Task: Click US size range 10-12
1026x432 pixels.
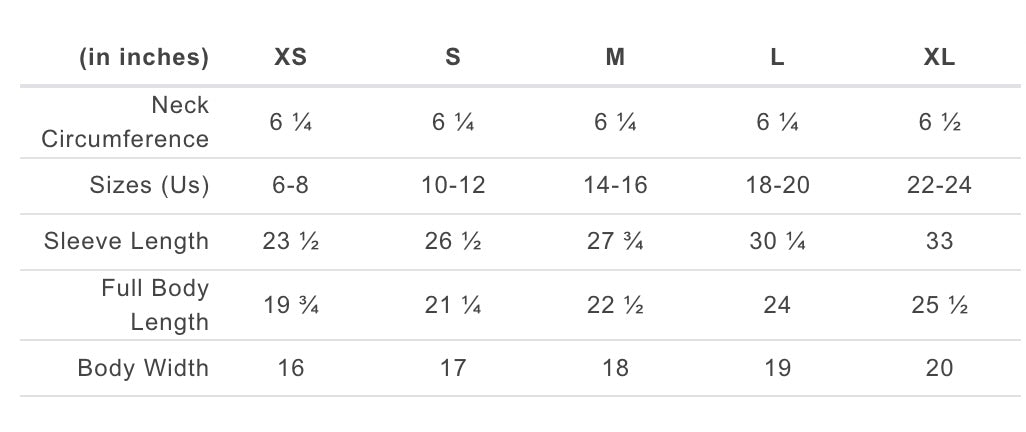Action: pos(453,185)
